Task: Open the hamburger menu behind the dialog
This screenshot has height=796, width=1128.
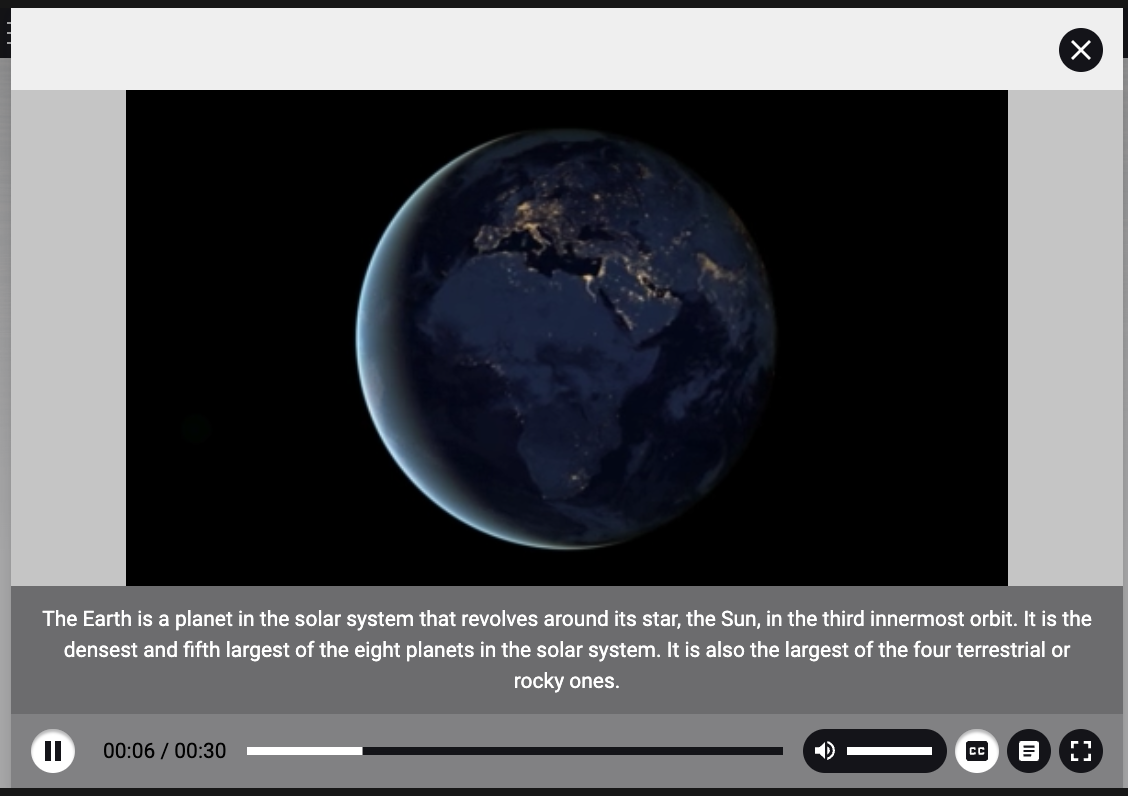Action: pyautogui.click(x=6, y=34)
